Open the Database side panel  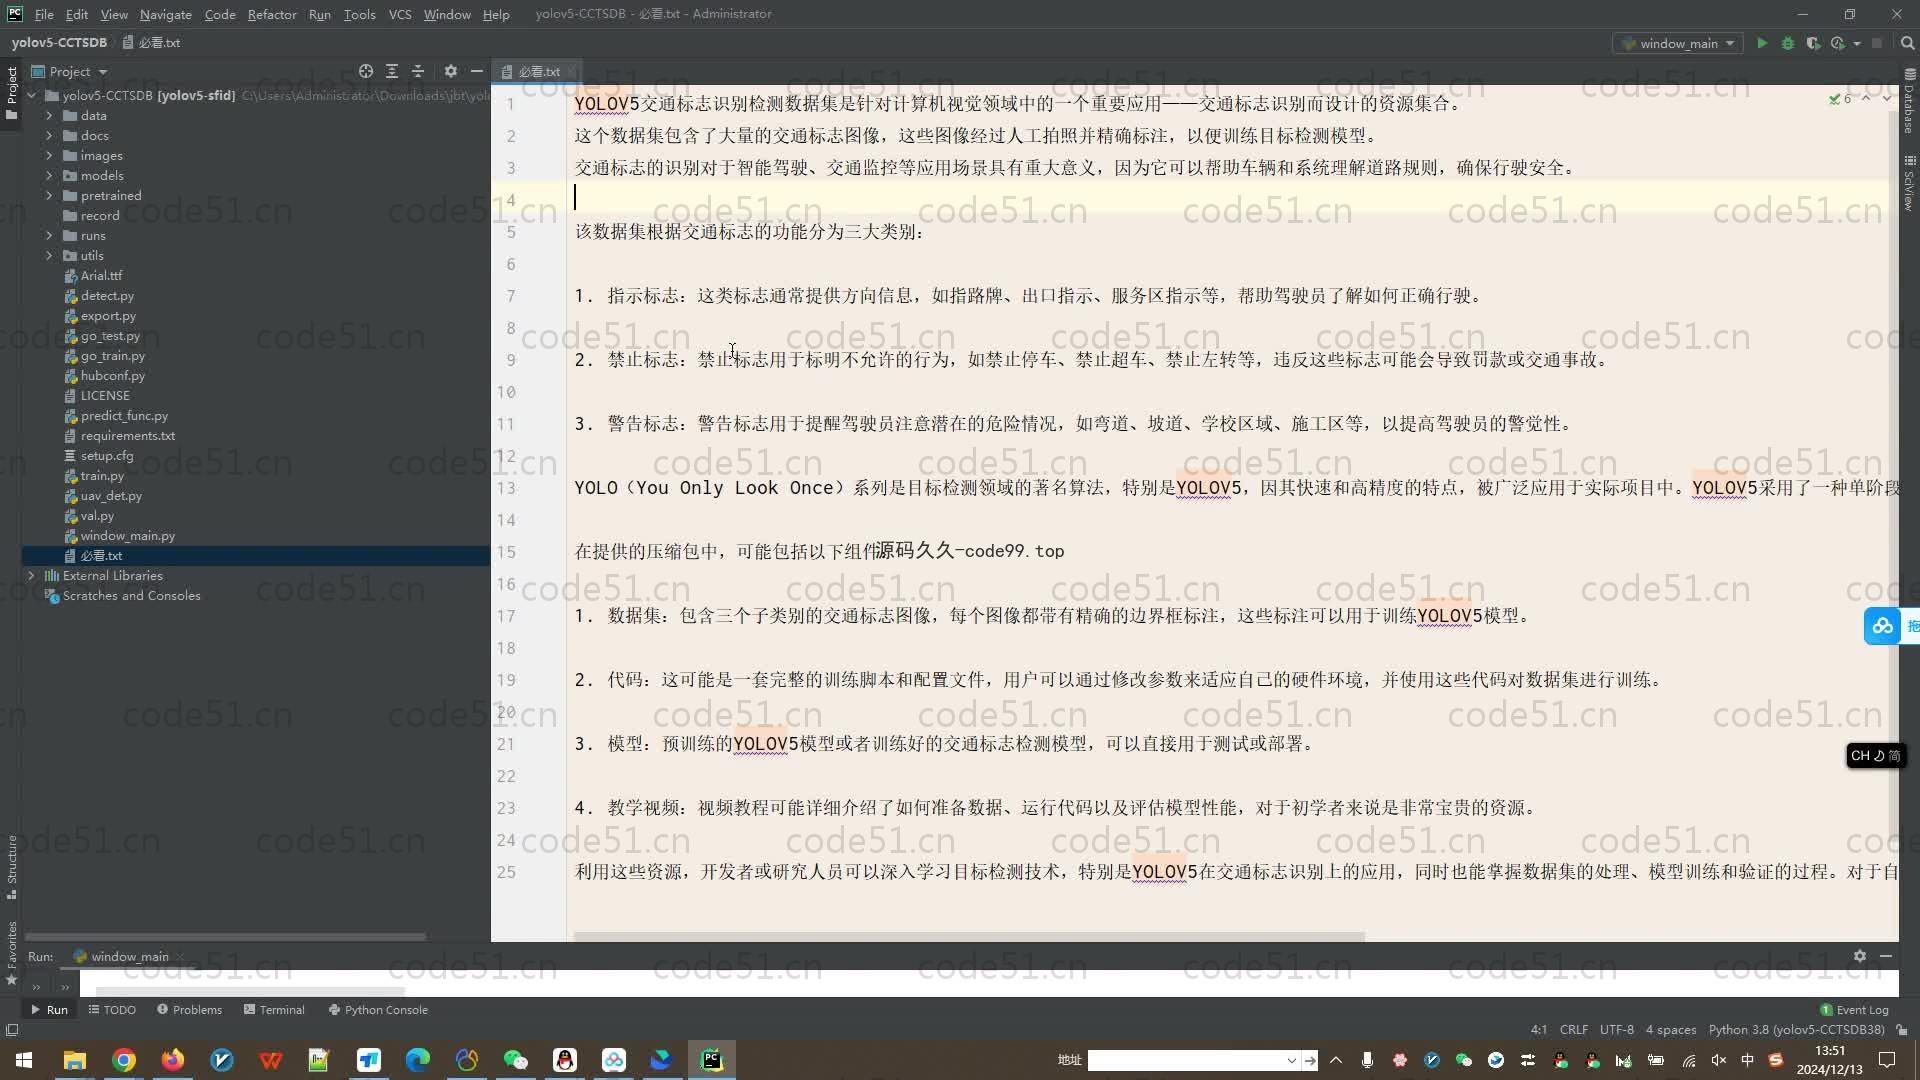(x=1909, y=102)
